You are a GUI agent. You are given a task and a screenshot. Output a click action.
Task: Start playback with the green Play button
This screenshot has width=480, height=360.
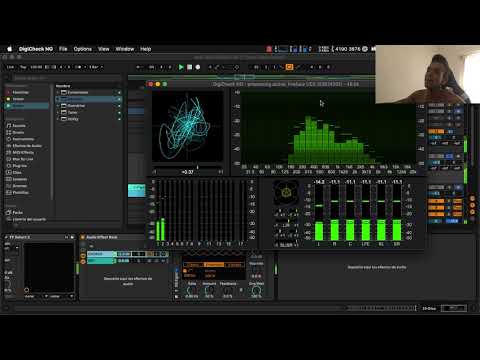181,67
